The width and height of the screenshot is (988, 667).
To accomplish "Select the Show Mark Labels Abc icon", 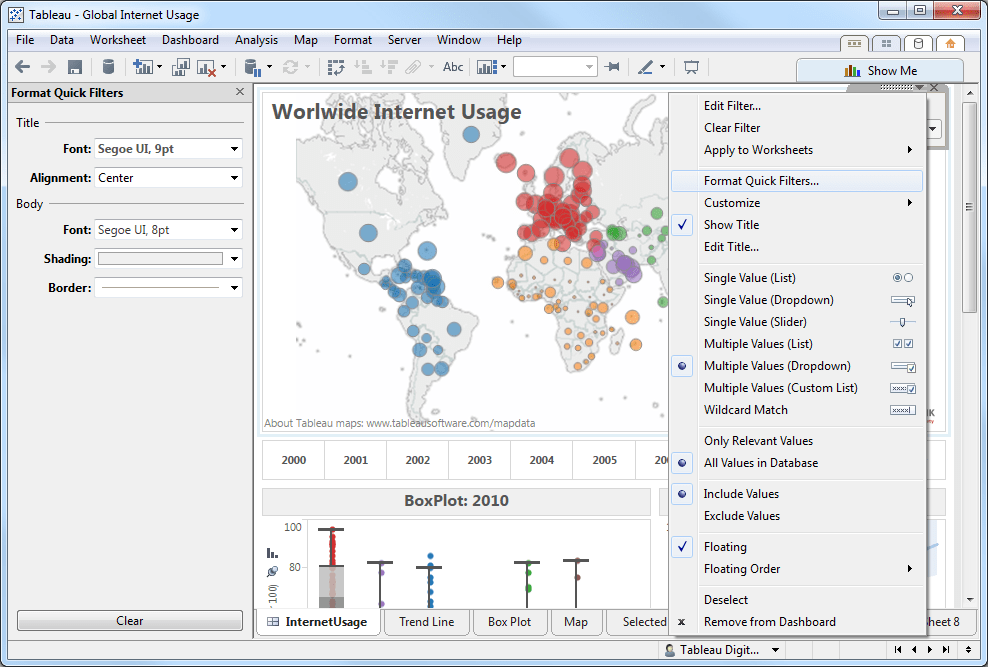I will pos(452,67).
